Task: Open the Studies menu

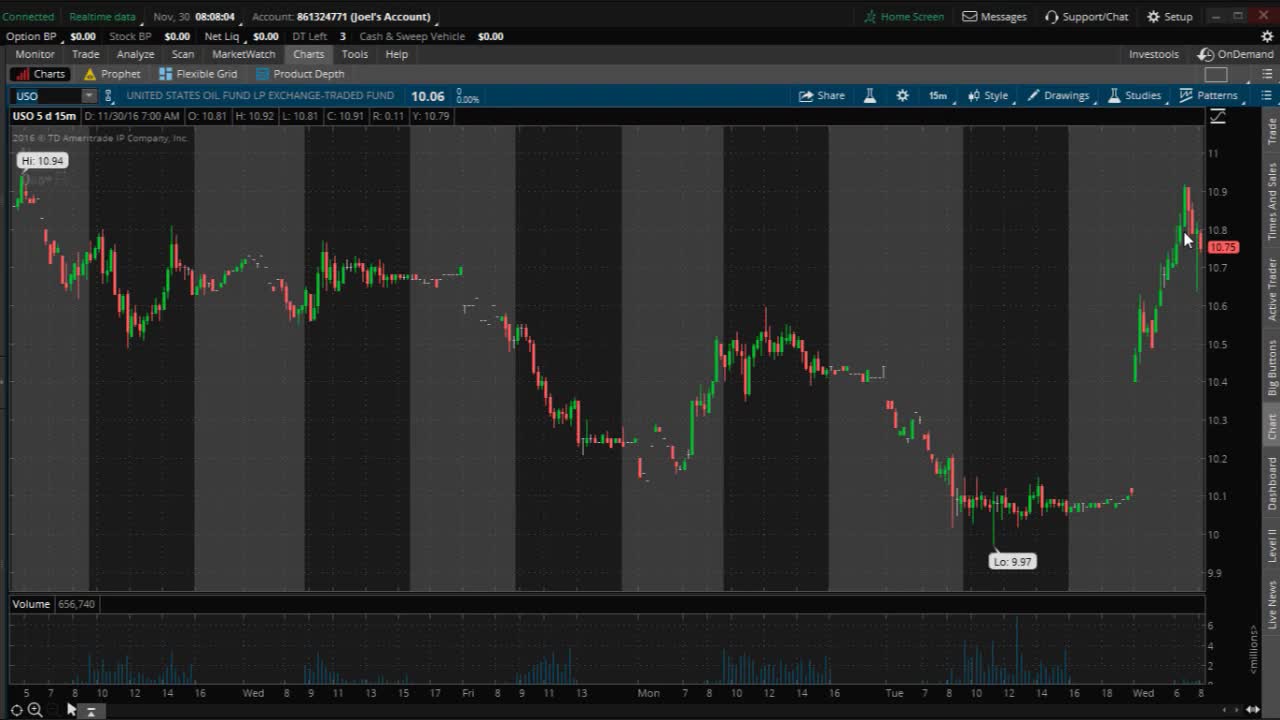Action: pos(1135,96)
